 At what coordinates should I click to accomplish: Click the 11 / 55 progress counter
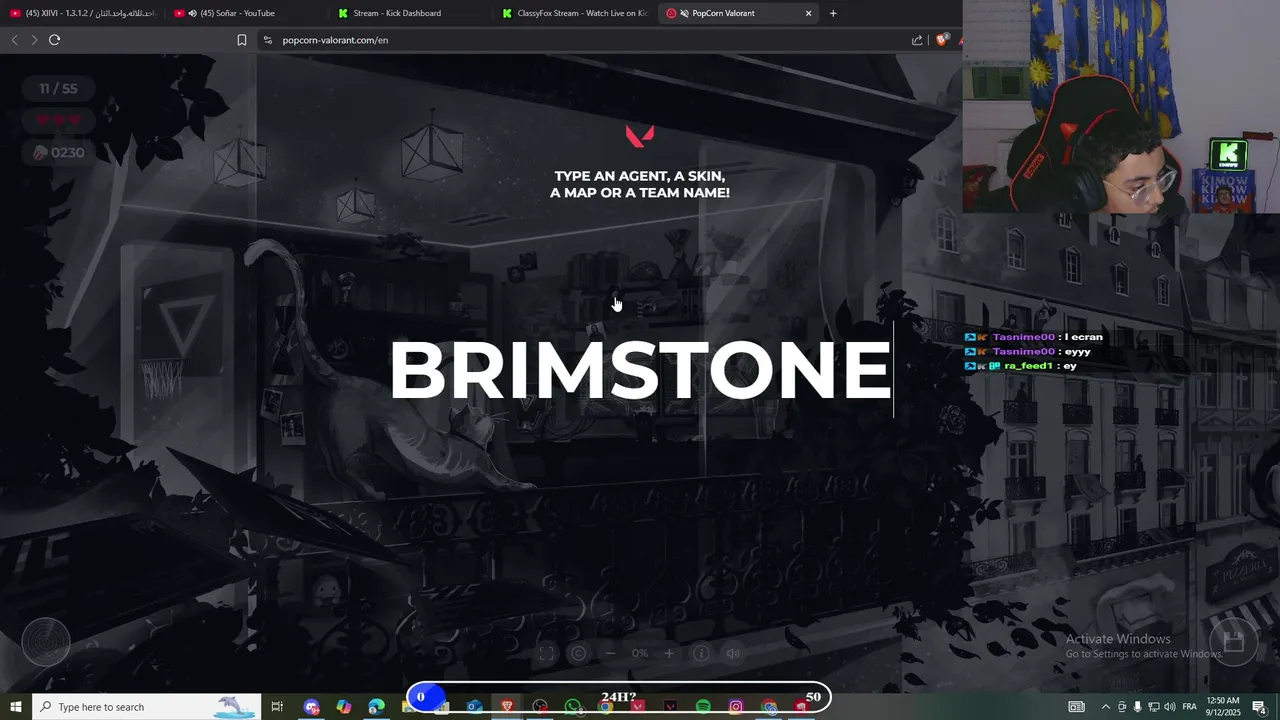58,88
